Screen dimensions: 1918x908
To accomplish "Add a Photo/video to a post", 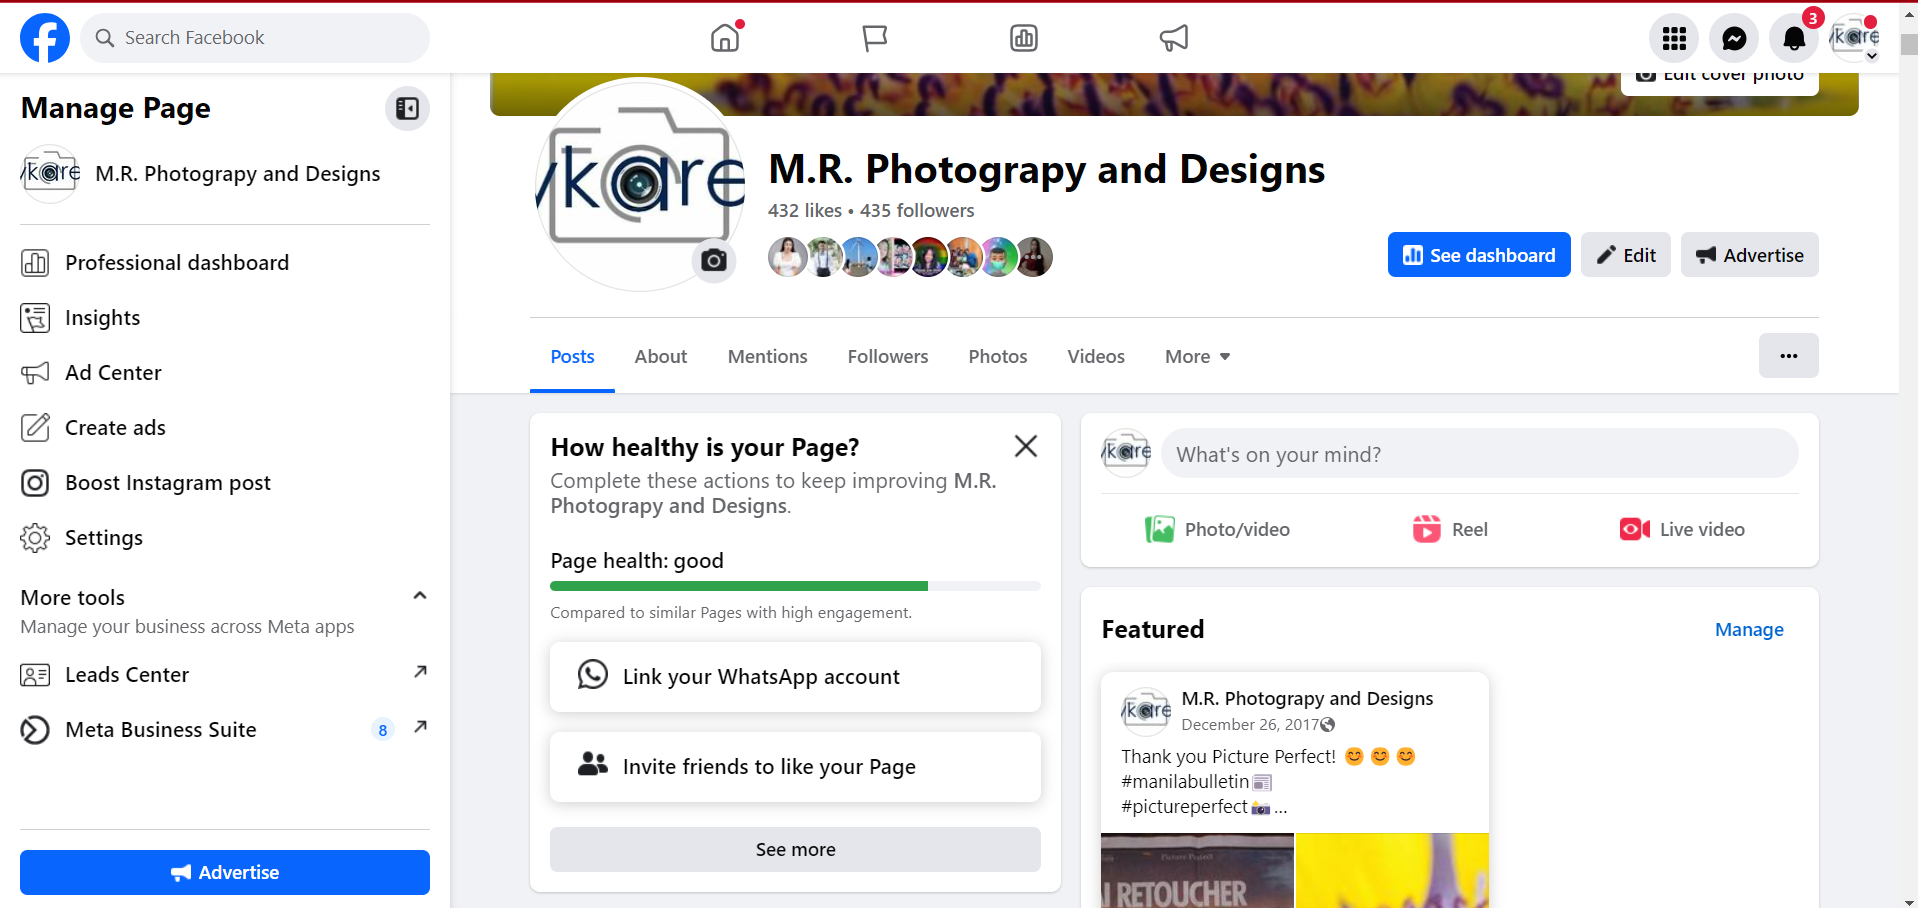I will (1218, 530).
